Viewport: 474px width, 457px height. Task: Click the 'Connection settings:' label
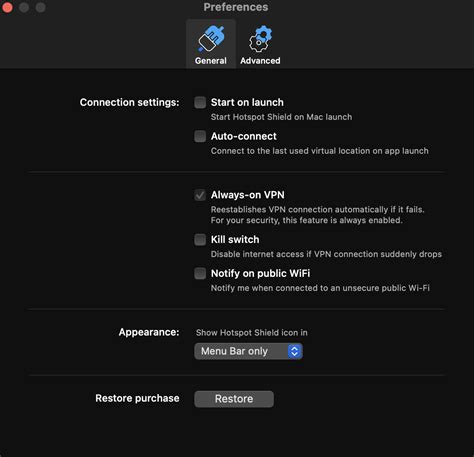[x=129, y=102]
